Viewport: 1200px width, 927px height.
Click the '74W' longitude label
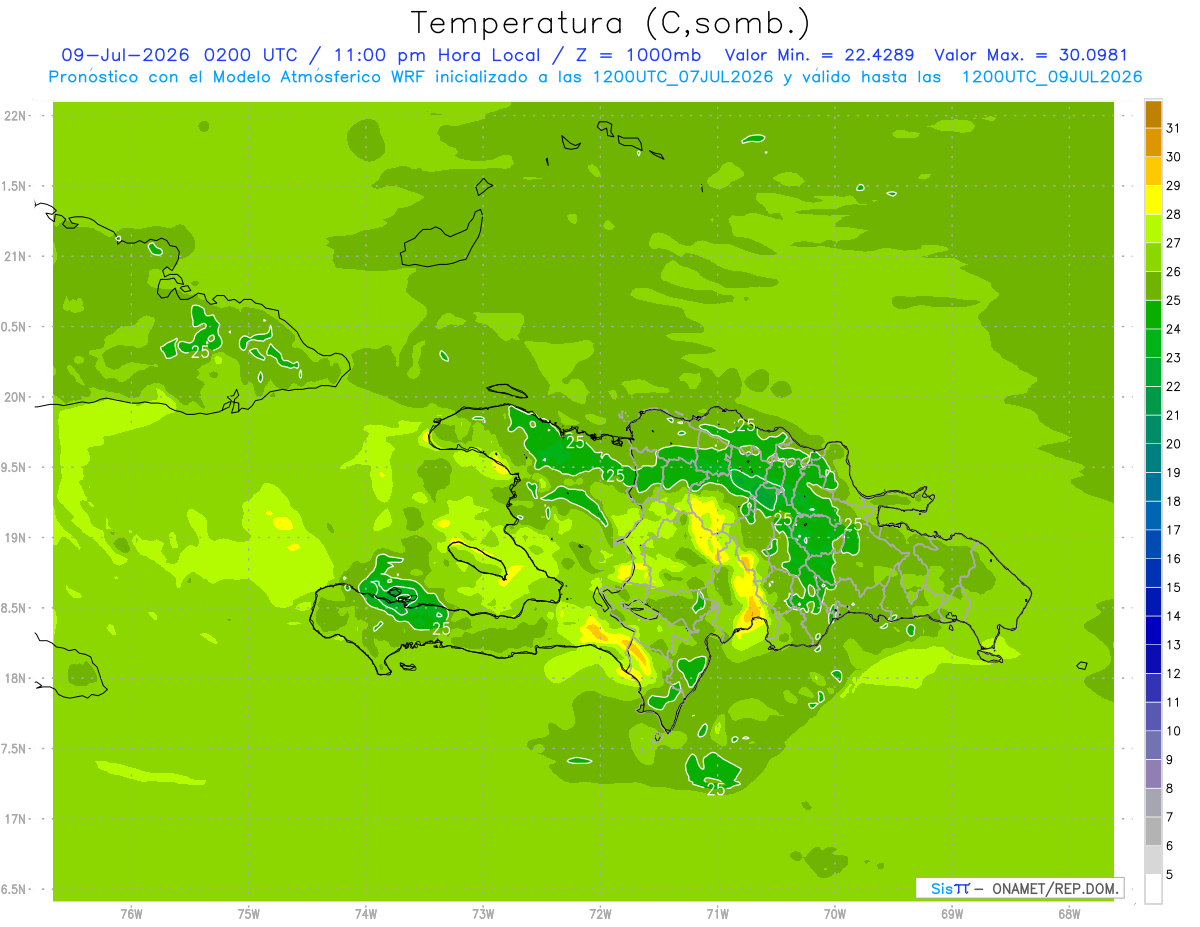click(x=366, y=914)
